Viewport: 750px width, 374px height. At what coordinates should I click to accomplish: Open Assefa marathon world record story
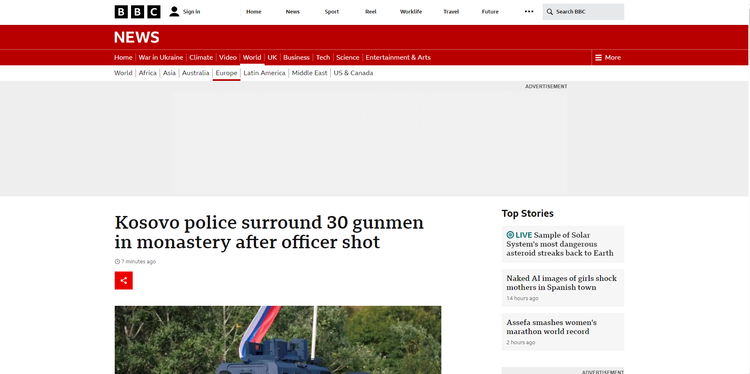pos(551,327)
